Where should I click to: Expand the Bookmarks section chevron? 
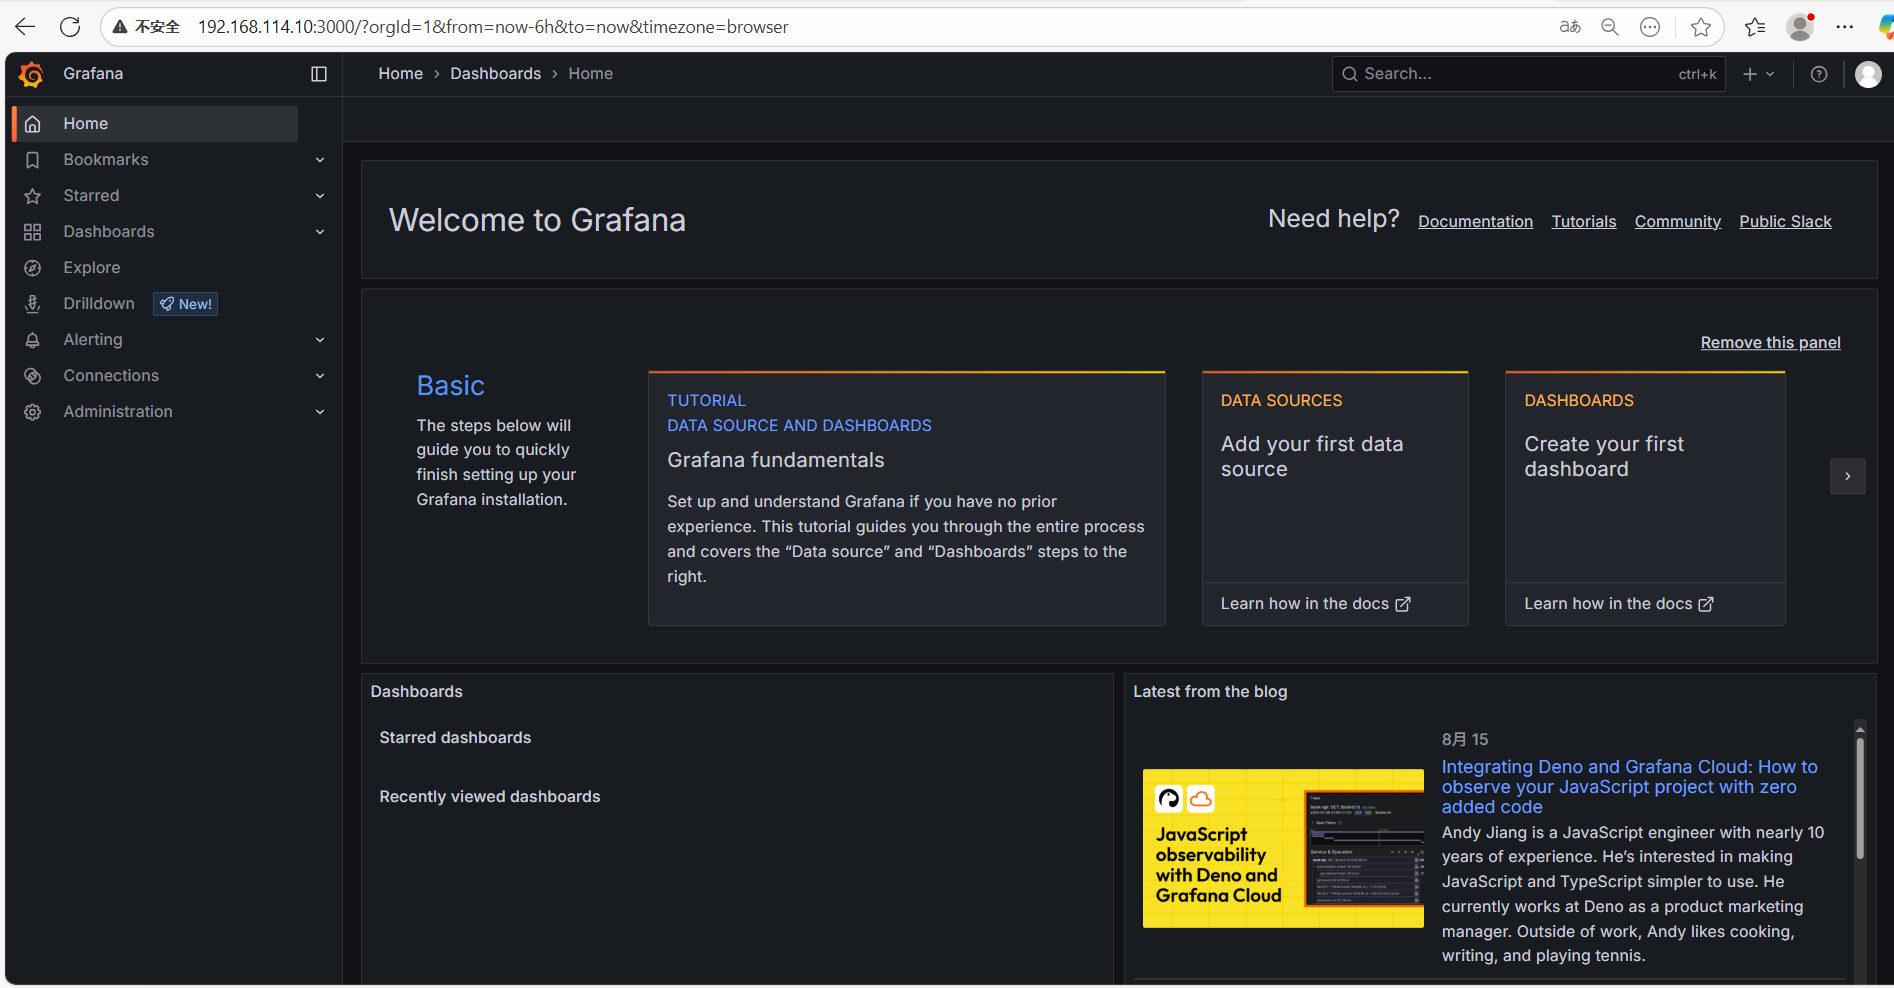[x=320, y=160]
